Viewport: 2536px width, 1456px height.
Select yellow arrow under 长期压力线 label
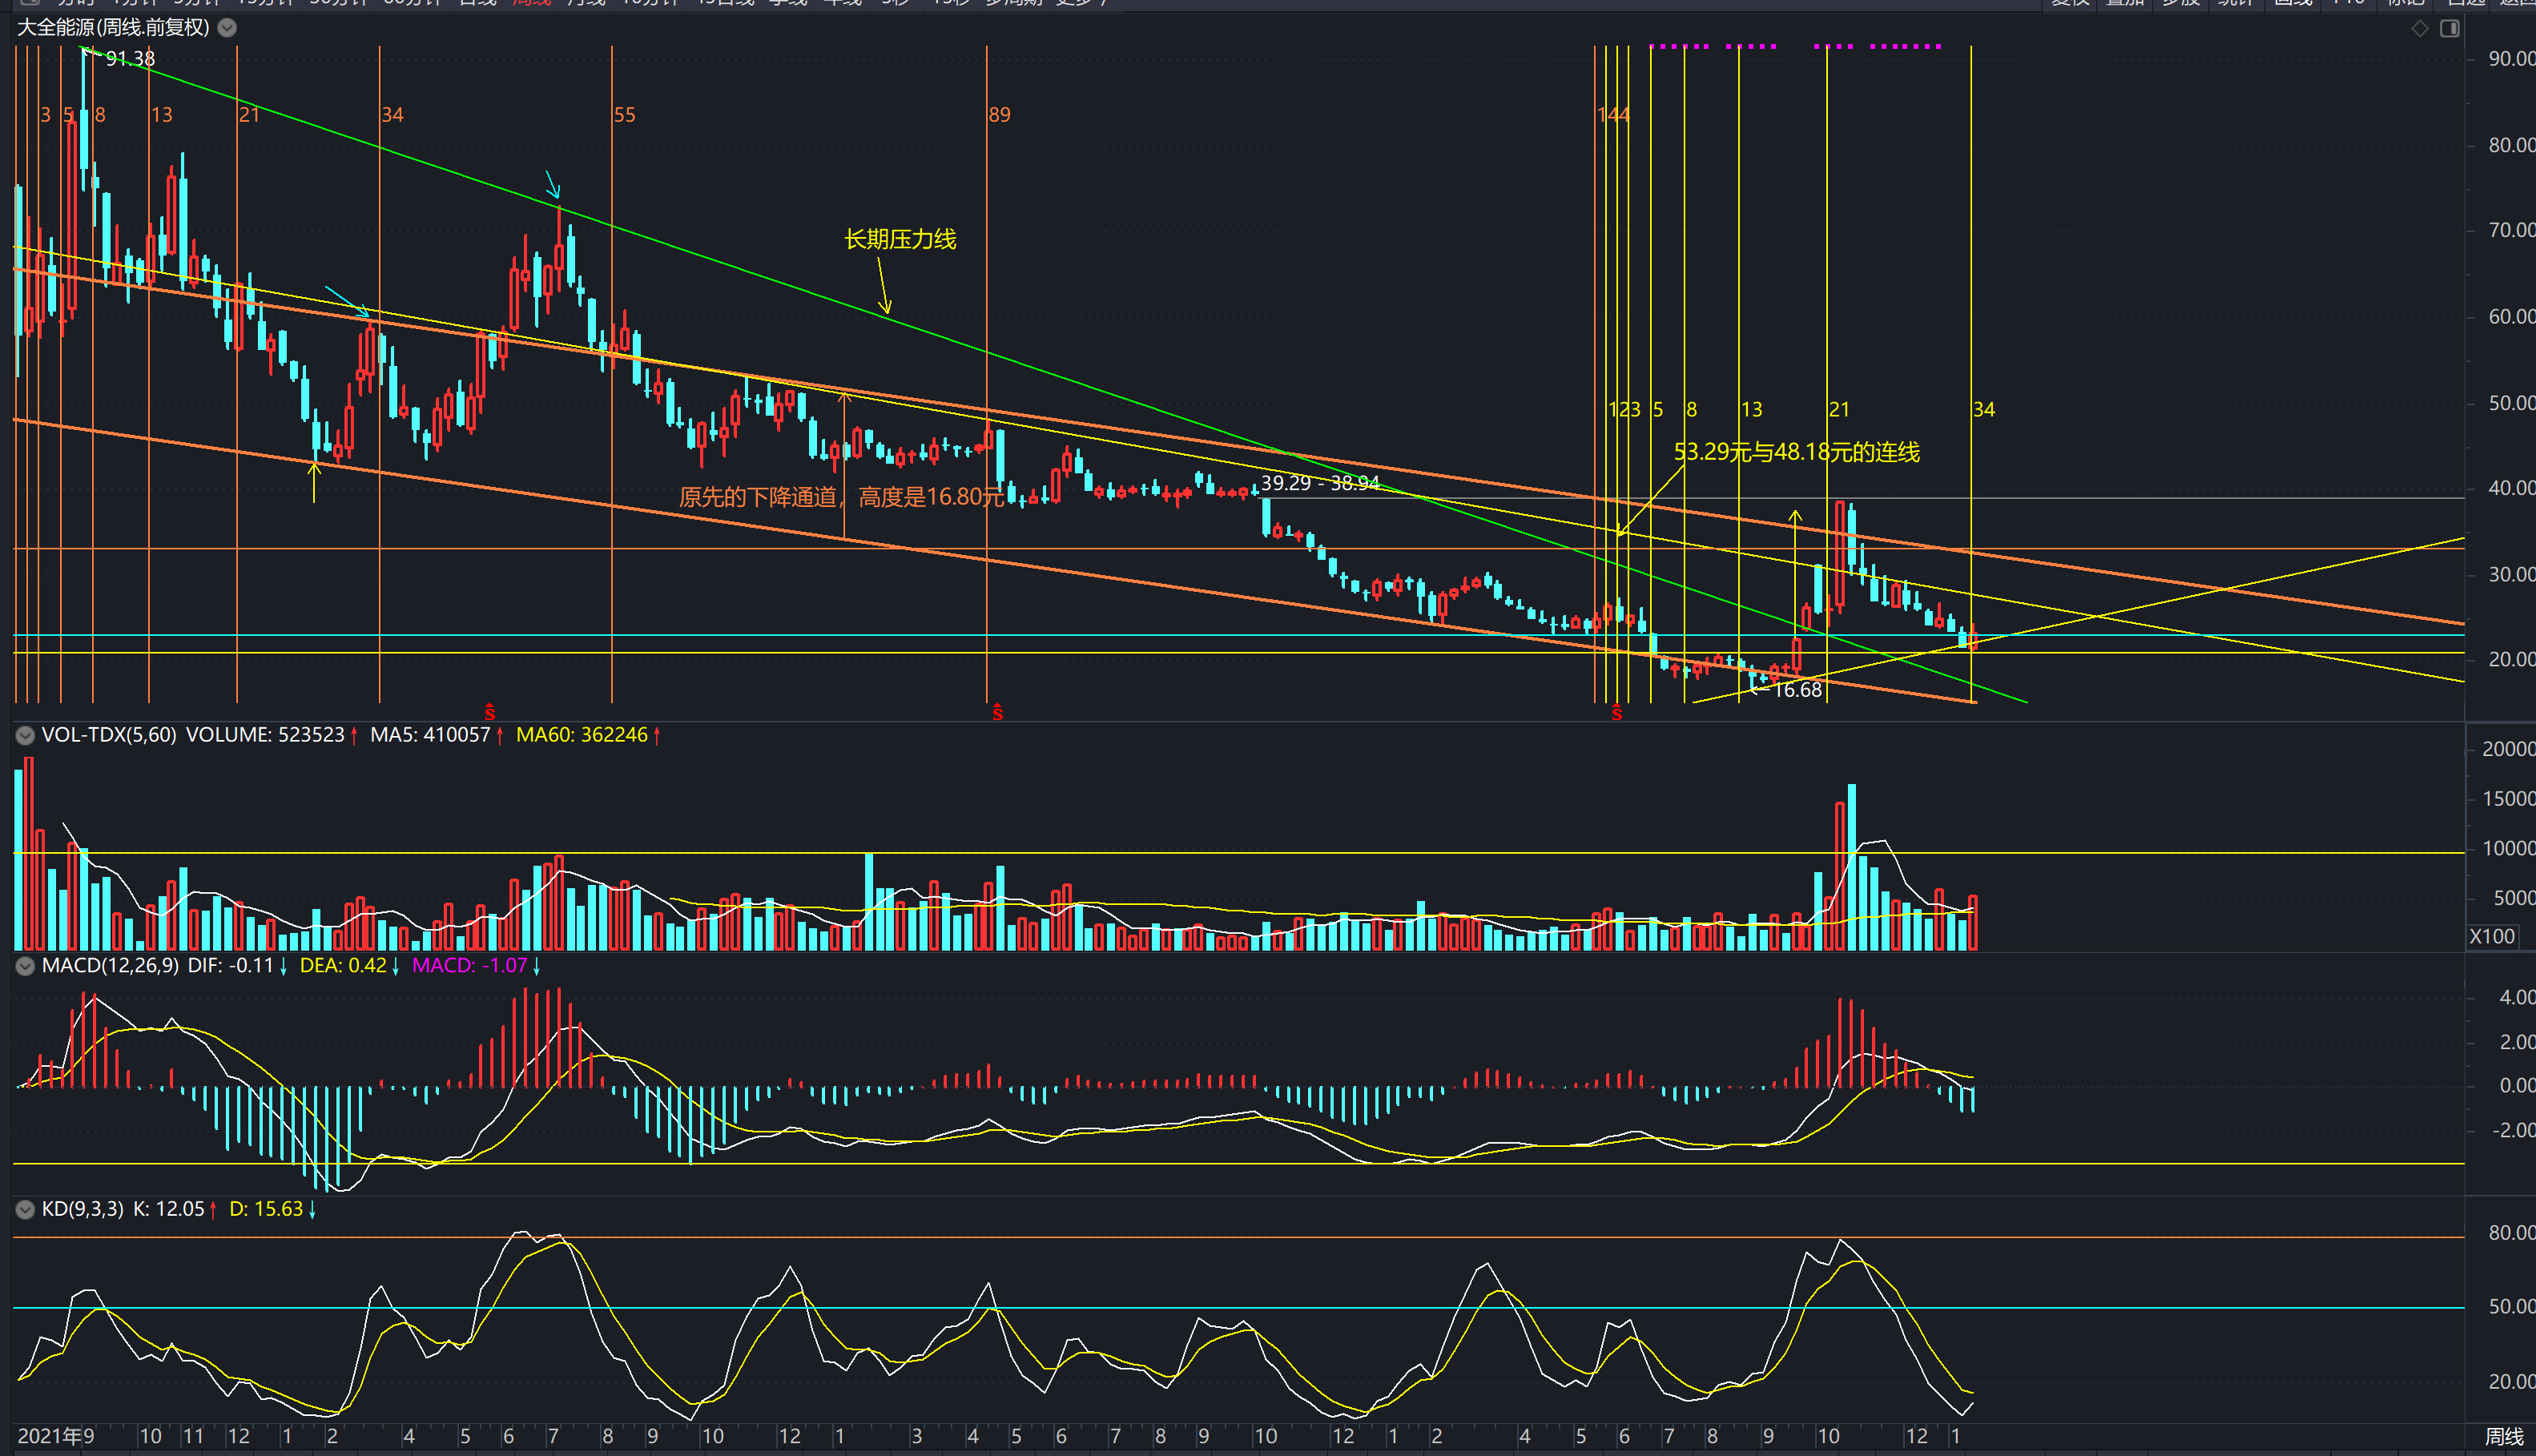pyautogui.click(x=884, y=287)
